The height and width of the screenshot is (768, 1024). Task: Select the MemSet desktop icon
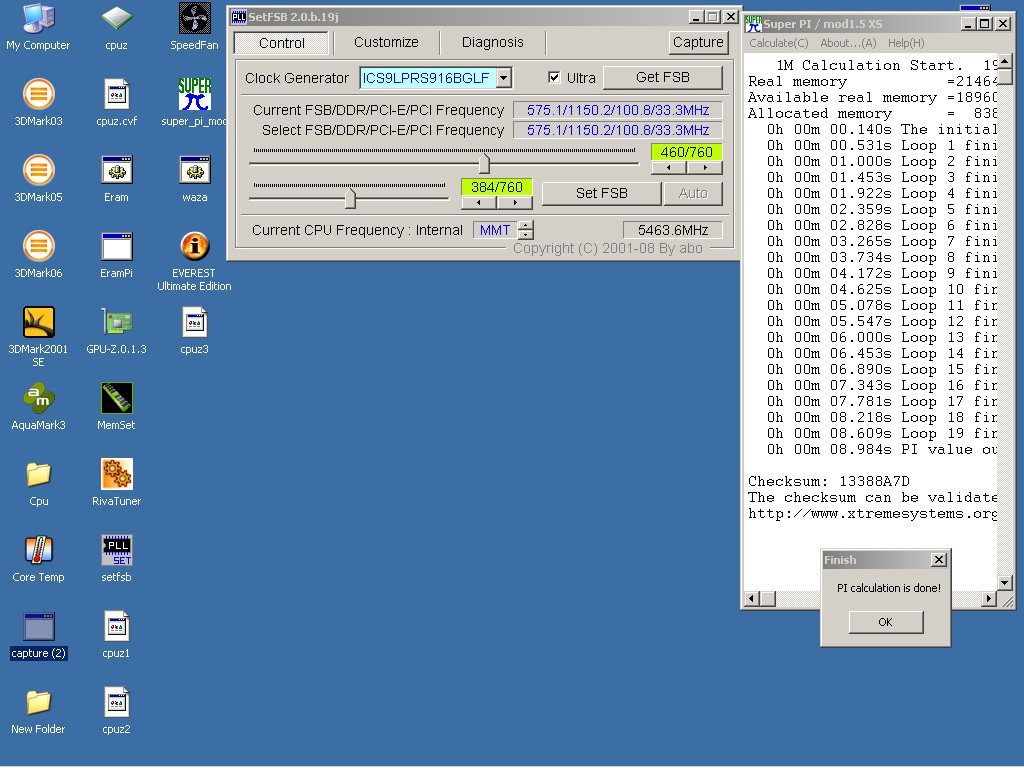tap(116, 407)
